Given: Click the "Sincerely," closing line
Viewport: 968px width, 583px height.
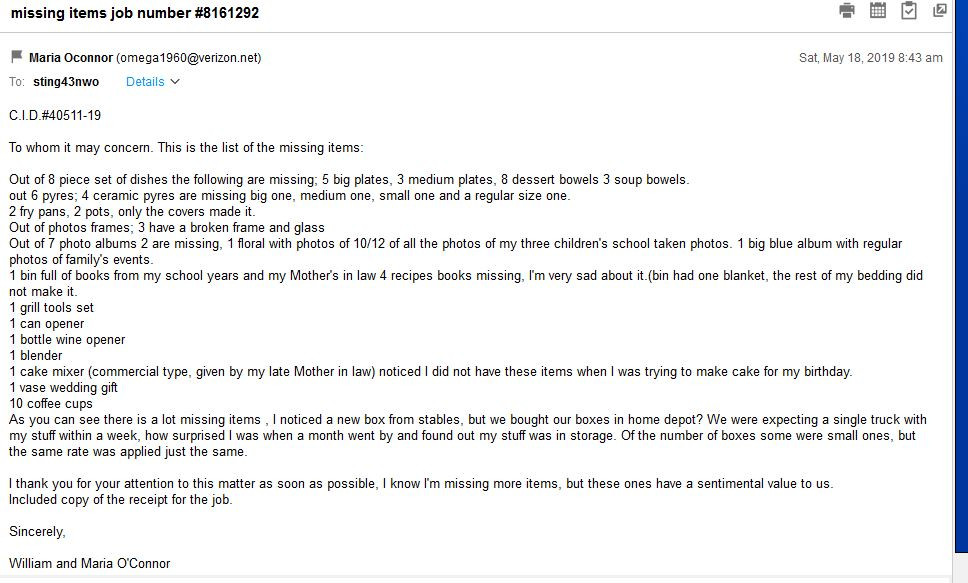Looking at the screenshot, I should click(38, 532).
